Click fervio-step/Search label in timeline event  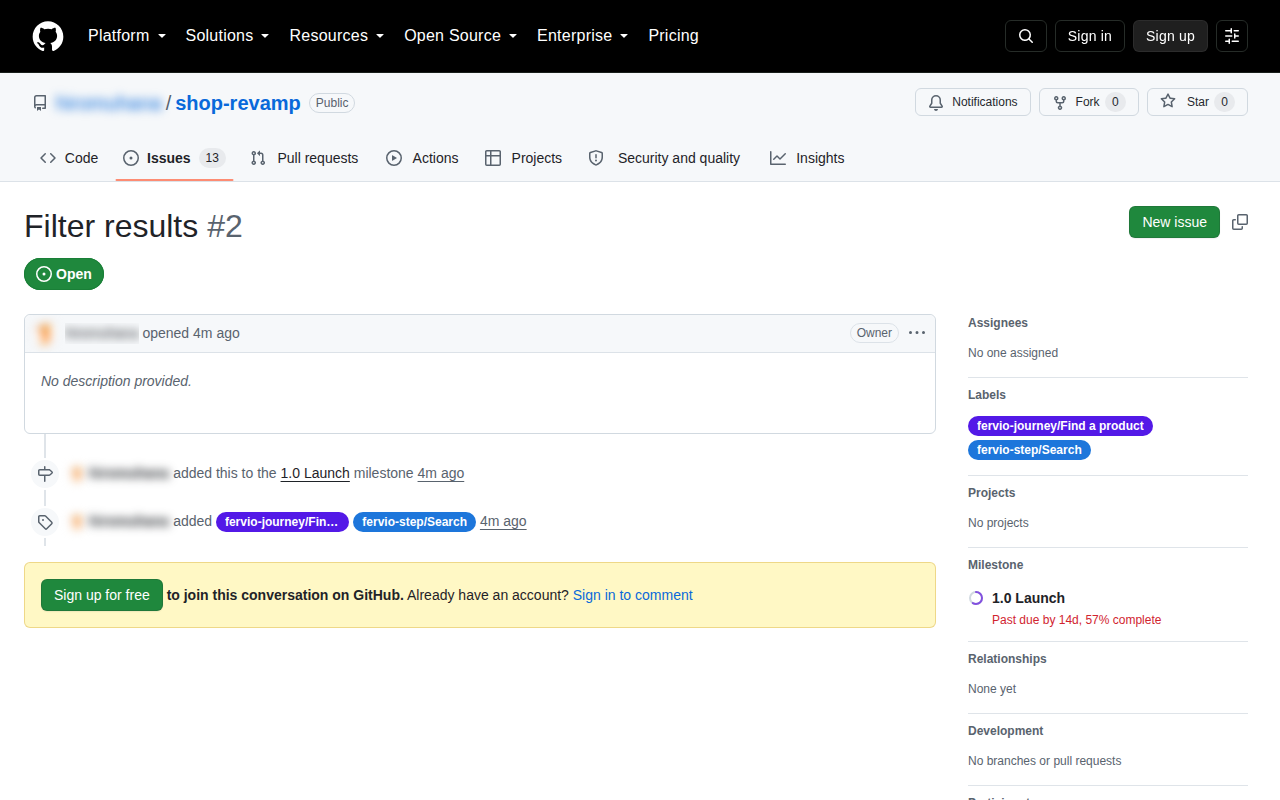click(414, 521)
